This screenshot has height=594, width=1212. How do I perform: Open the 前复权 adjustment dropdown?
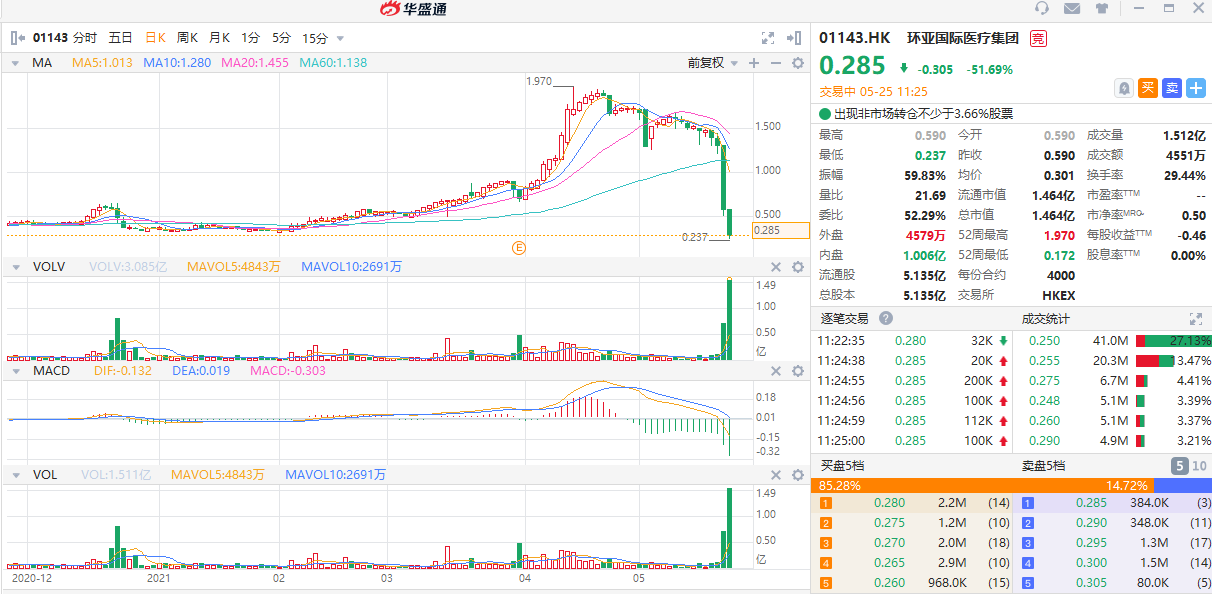coord(712,63)
